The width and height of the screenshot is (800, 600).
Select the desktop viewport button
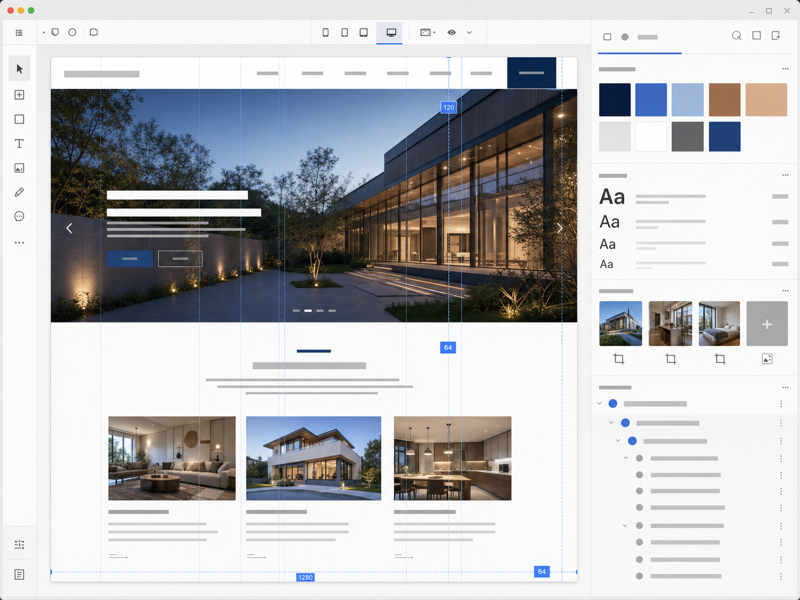[391, 33]
